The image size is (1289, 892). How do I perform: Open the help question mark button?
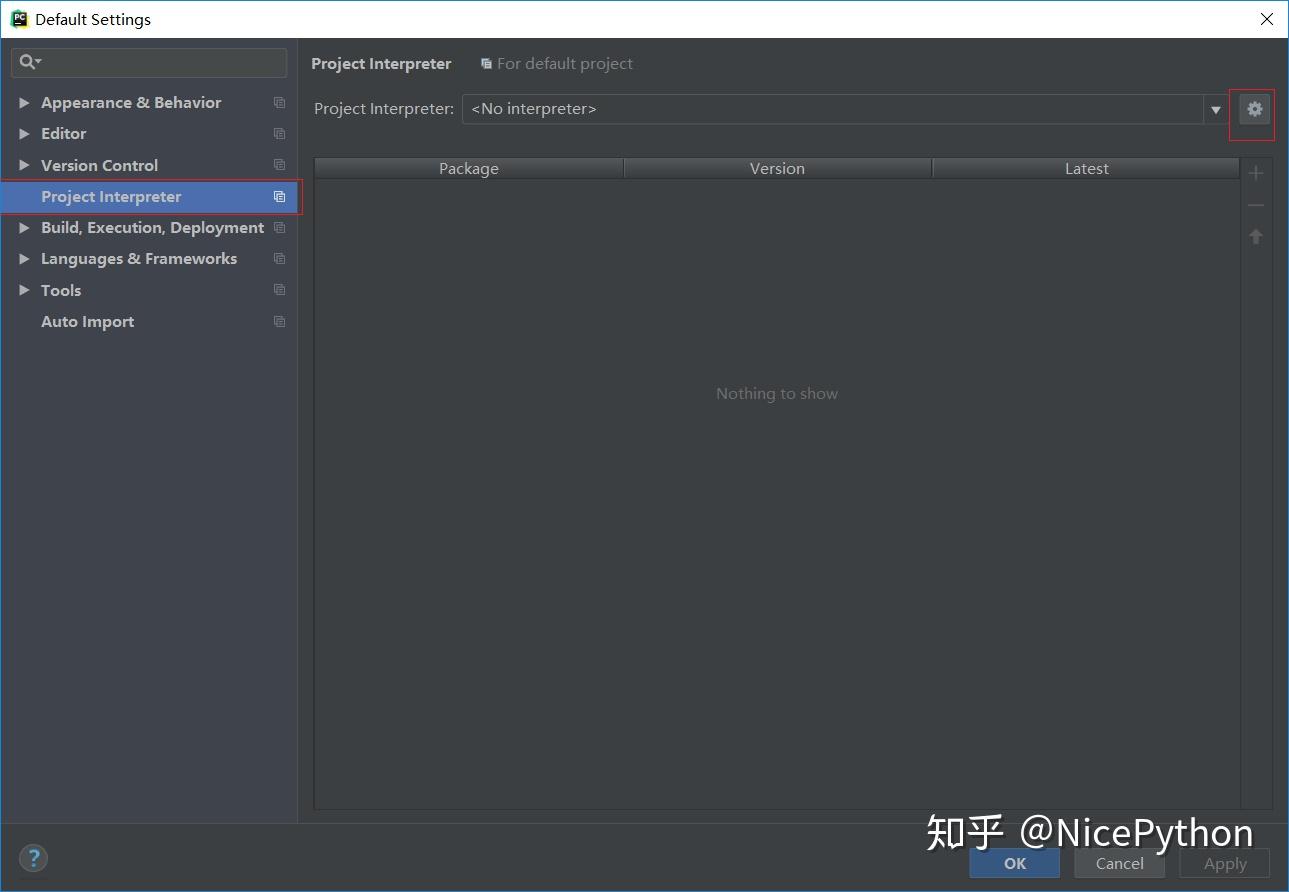point(33,858)
